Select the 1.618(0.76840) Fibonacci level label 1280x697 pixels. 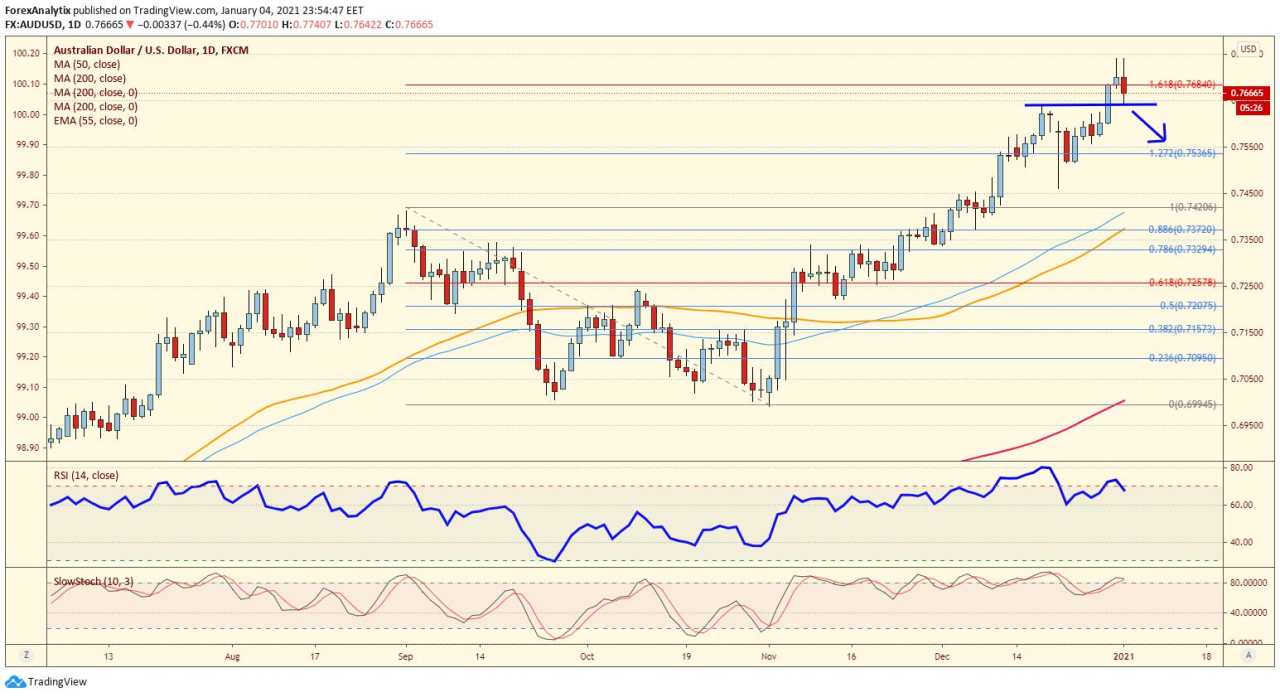point(1182,84)
